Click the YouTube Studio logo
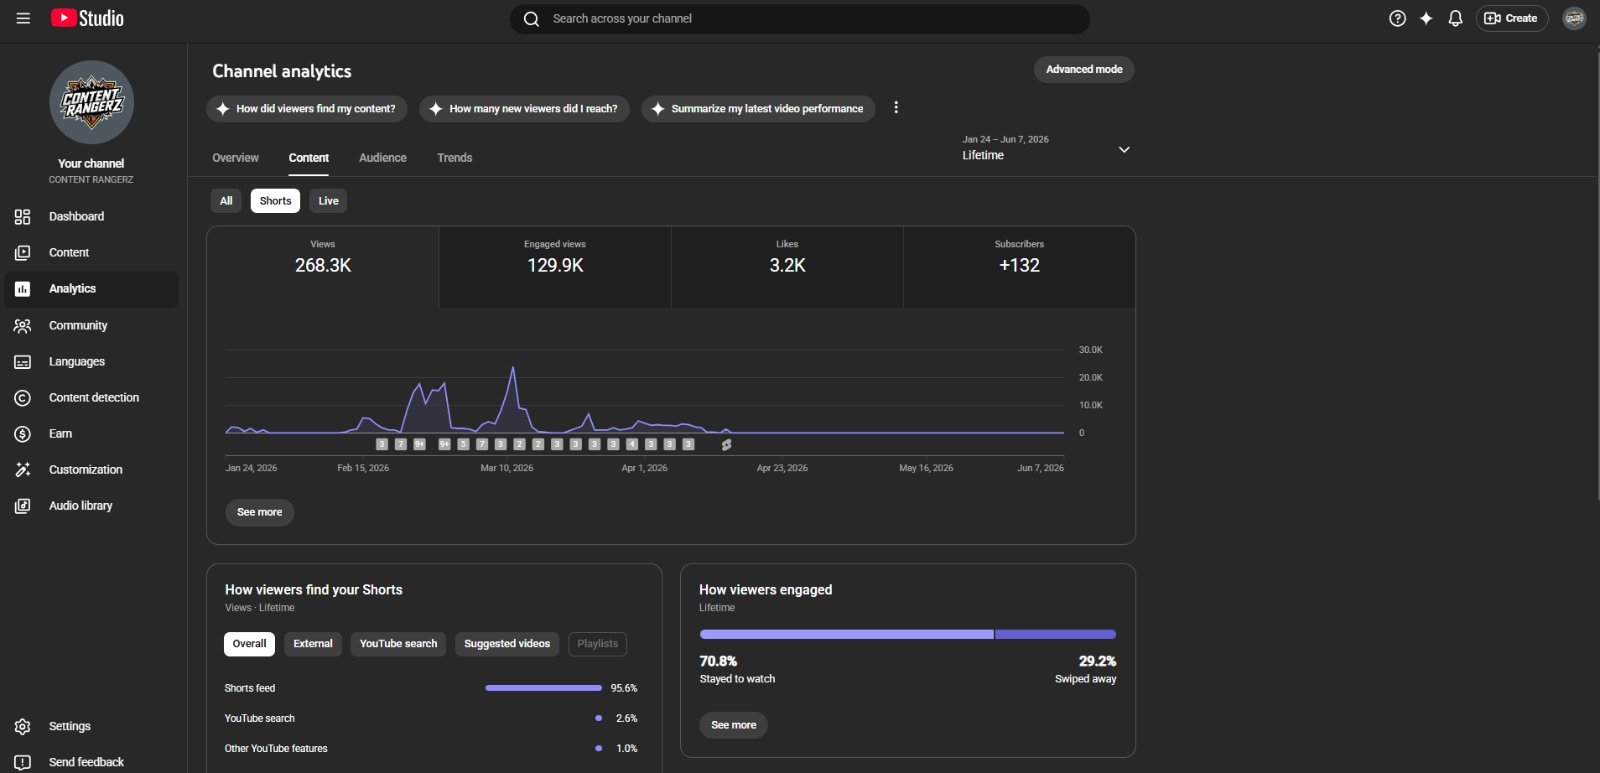Viewport: 1600px width, 773px height. 87,18
